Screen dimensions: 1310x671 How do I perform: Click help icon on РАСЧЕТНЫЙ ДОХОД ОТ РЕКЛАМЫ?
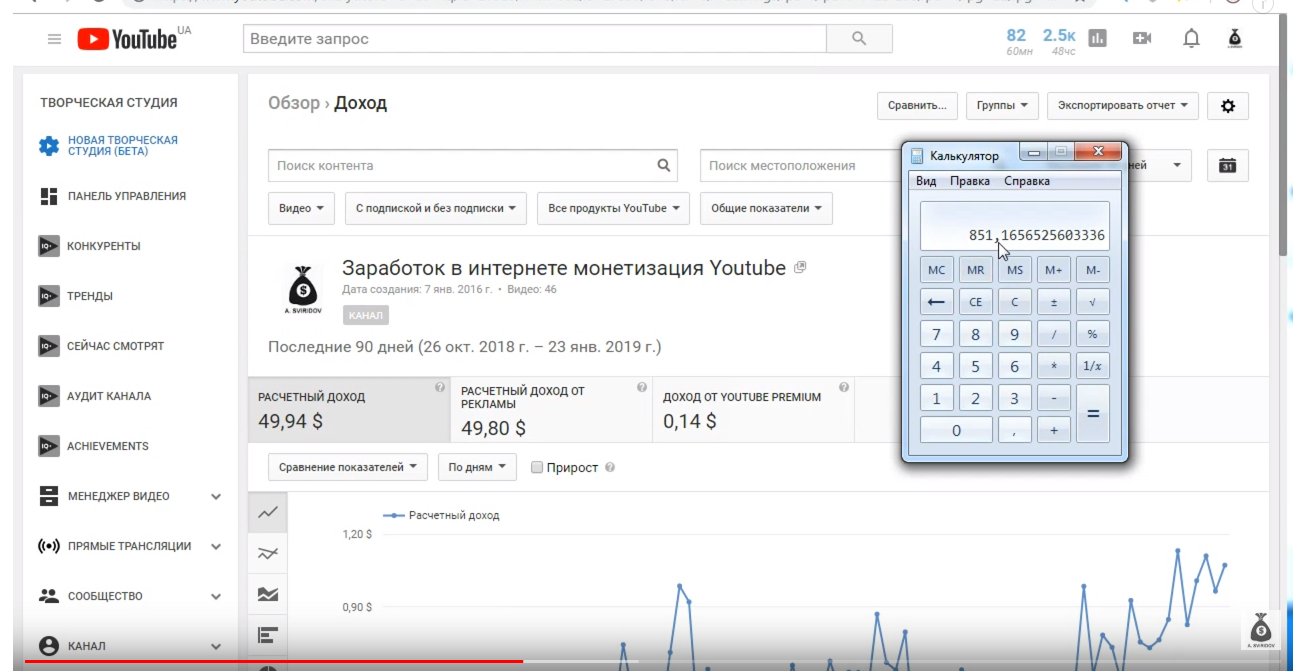pos(642,387)
